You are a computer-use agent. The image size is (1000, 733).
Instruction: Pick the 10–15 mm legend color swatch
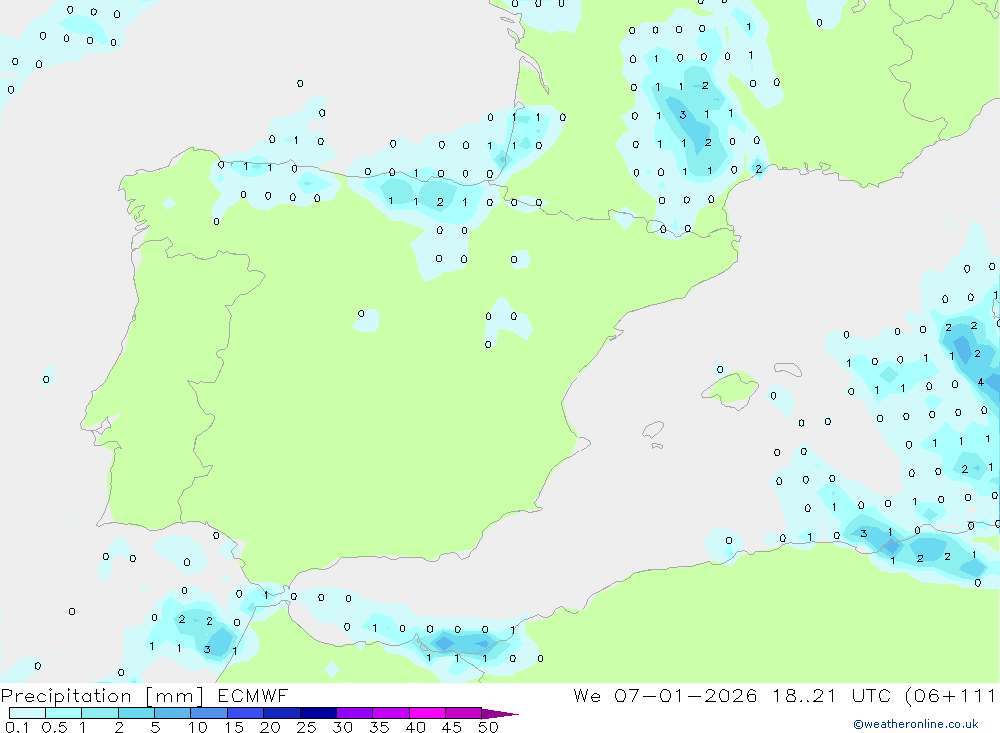pos(209,713)
